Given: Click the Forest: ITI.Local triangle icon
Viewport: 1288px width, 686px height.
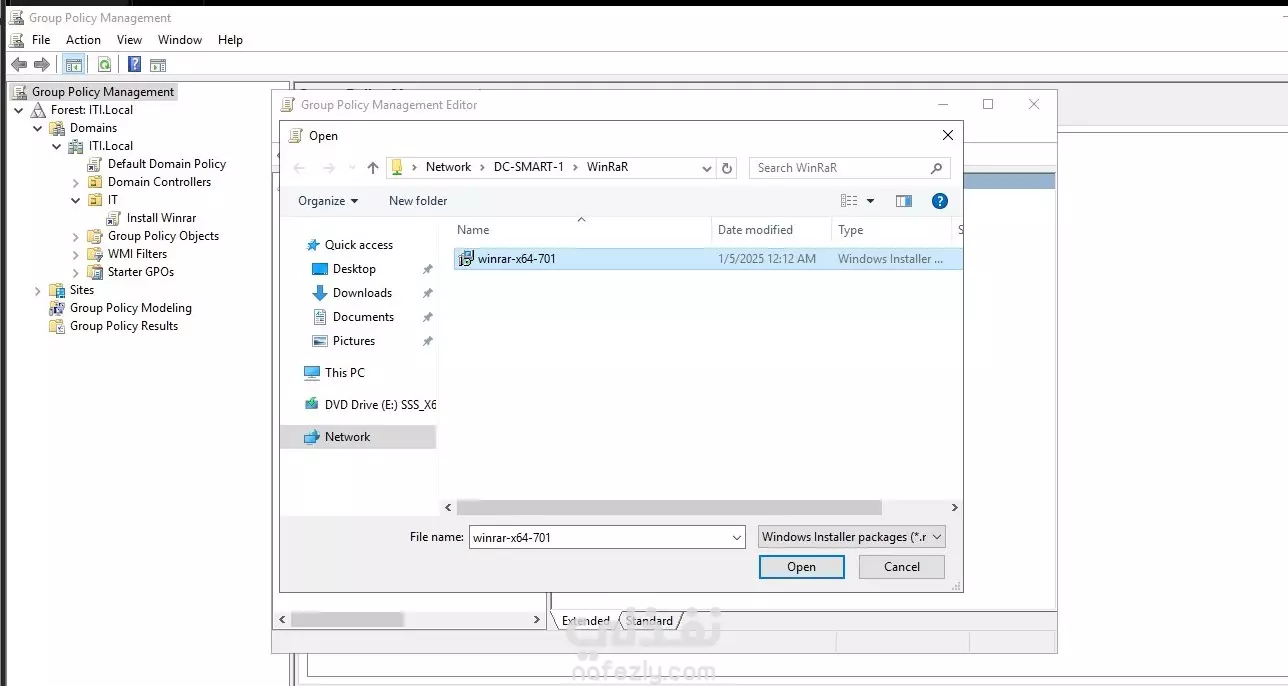Looking at the screenshot, I should pos(38,110).
